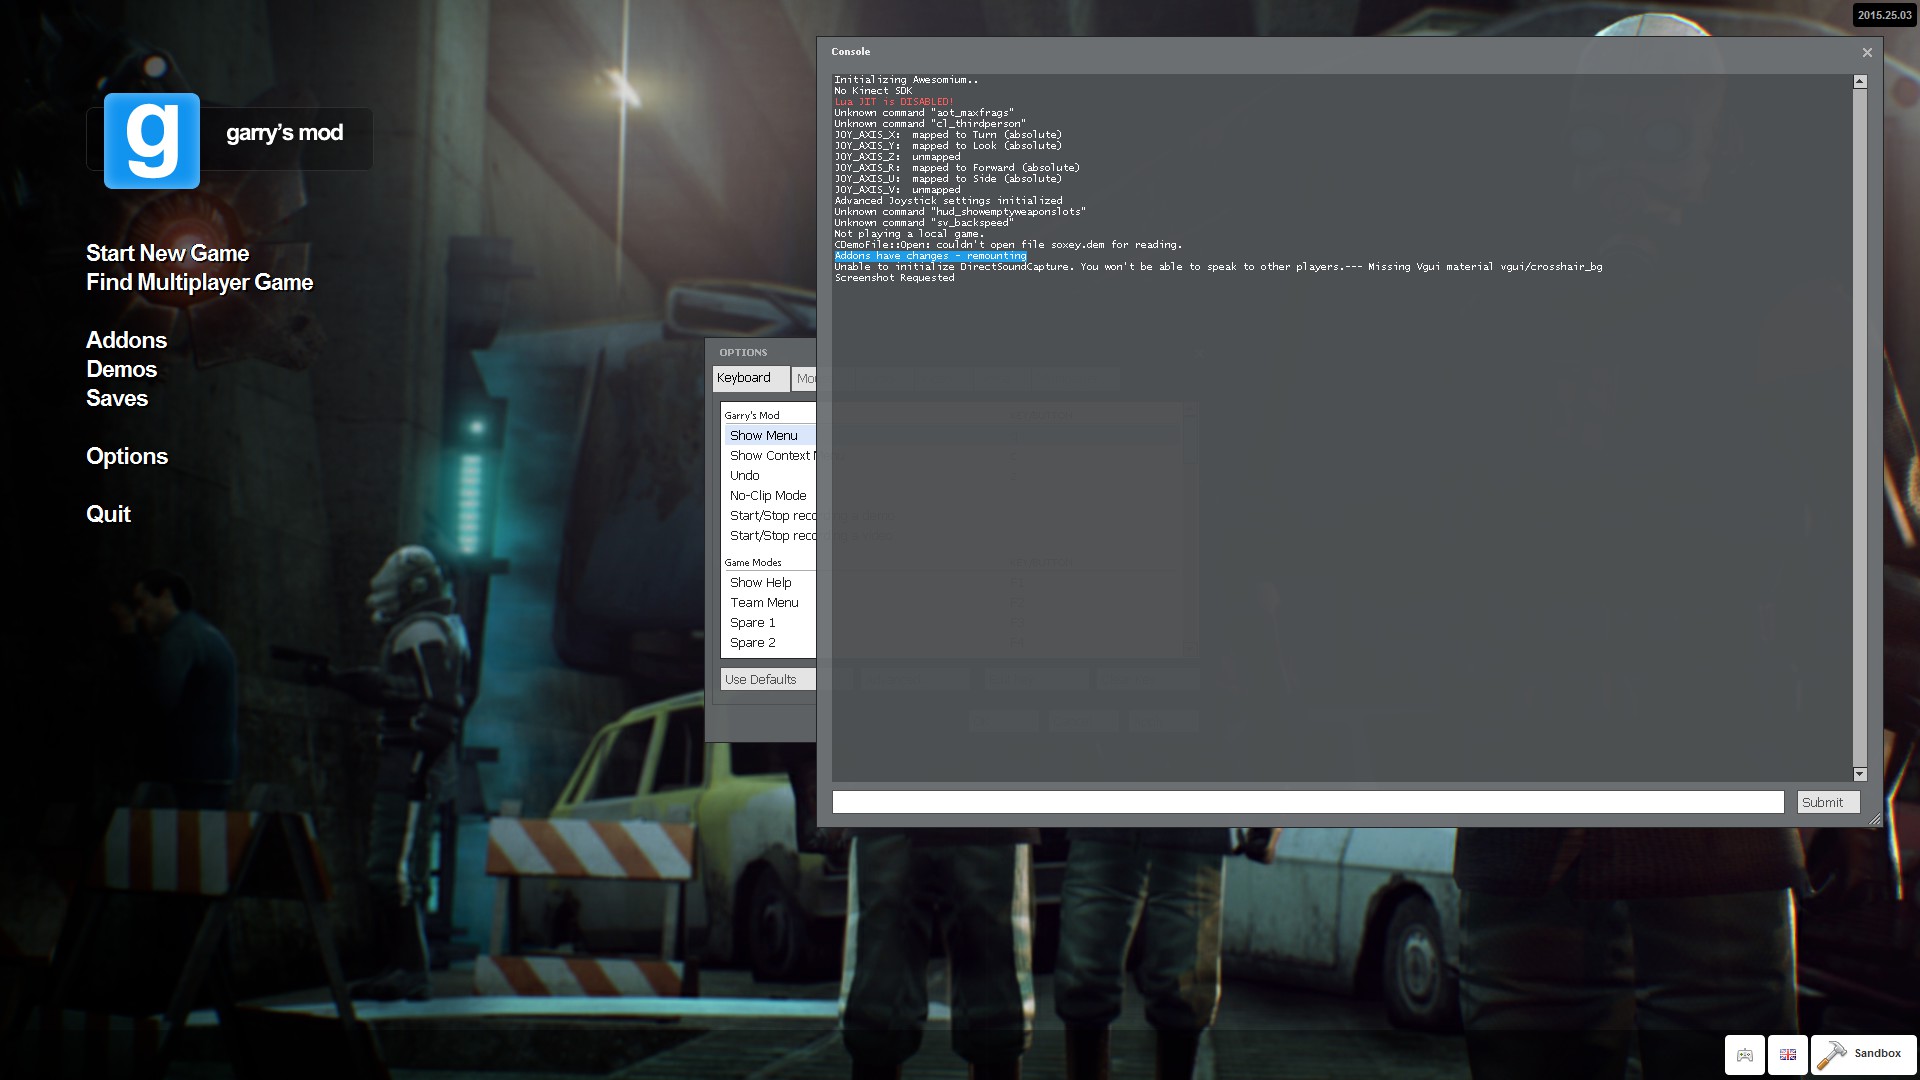Open the Saves menu entry
Viewport: 1920px width, 1080px height.
[x=117, y=398]
